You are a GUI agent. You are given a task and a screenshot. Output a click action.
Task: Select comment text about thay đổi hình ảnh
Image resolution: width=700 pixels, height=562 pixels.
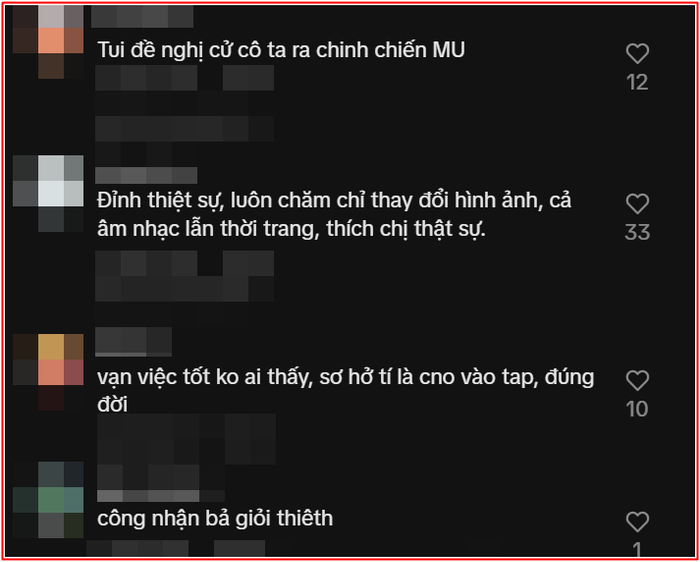(334, 215)
